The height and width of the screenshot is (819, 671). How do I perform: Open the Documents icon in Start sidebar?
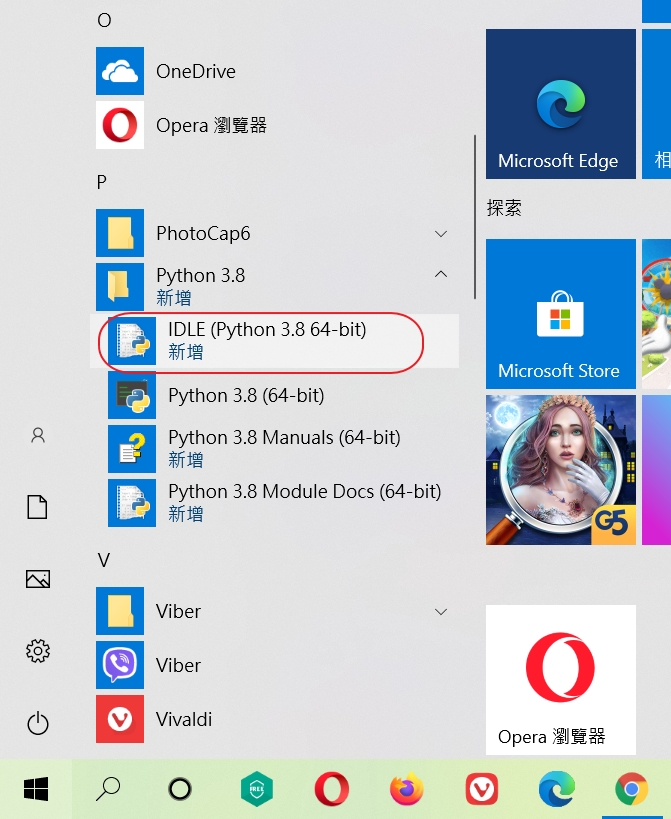[x=38, y=507]
